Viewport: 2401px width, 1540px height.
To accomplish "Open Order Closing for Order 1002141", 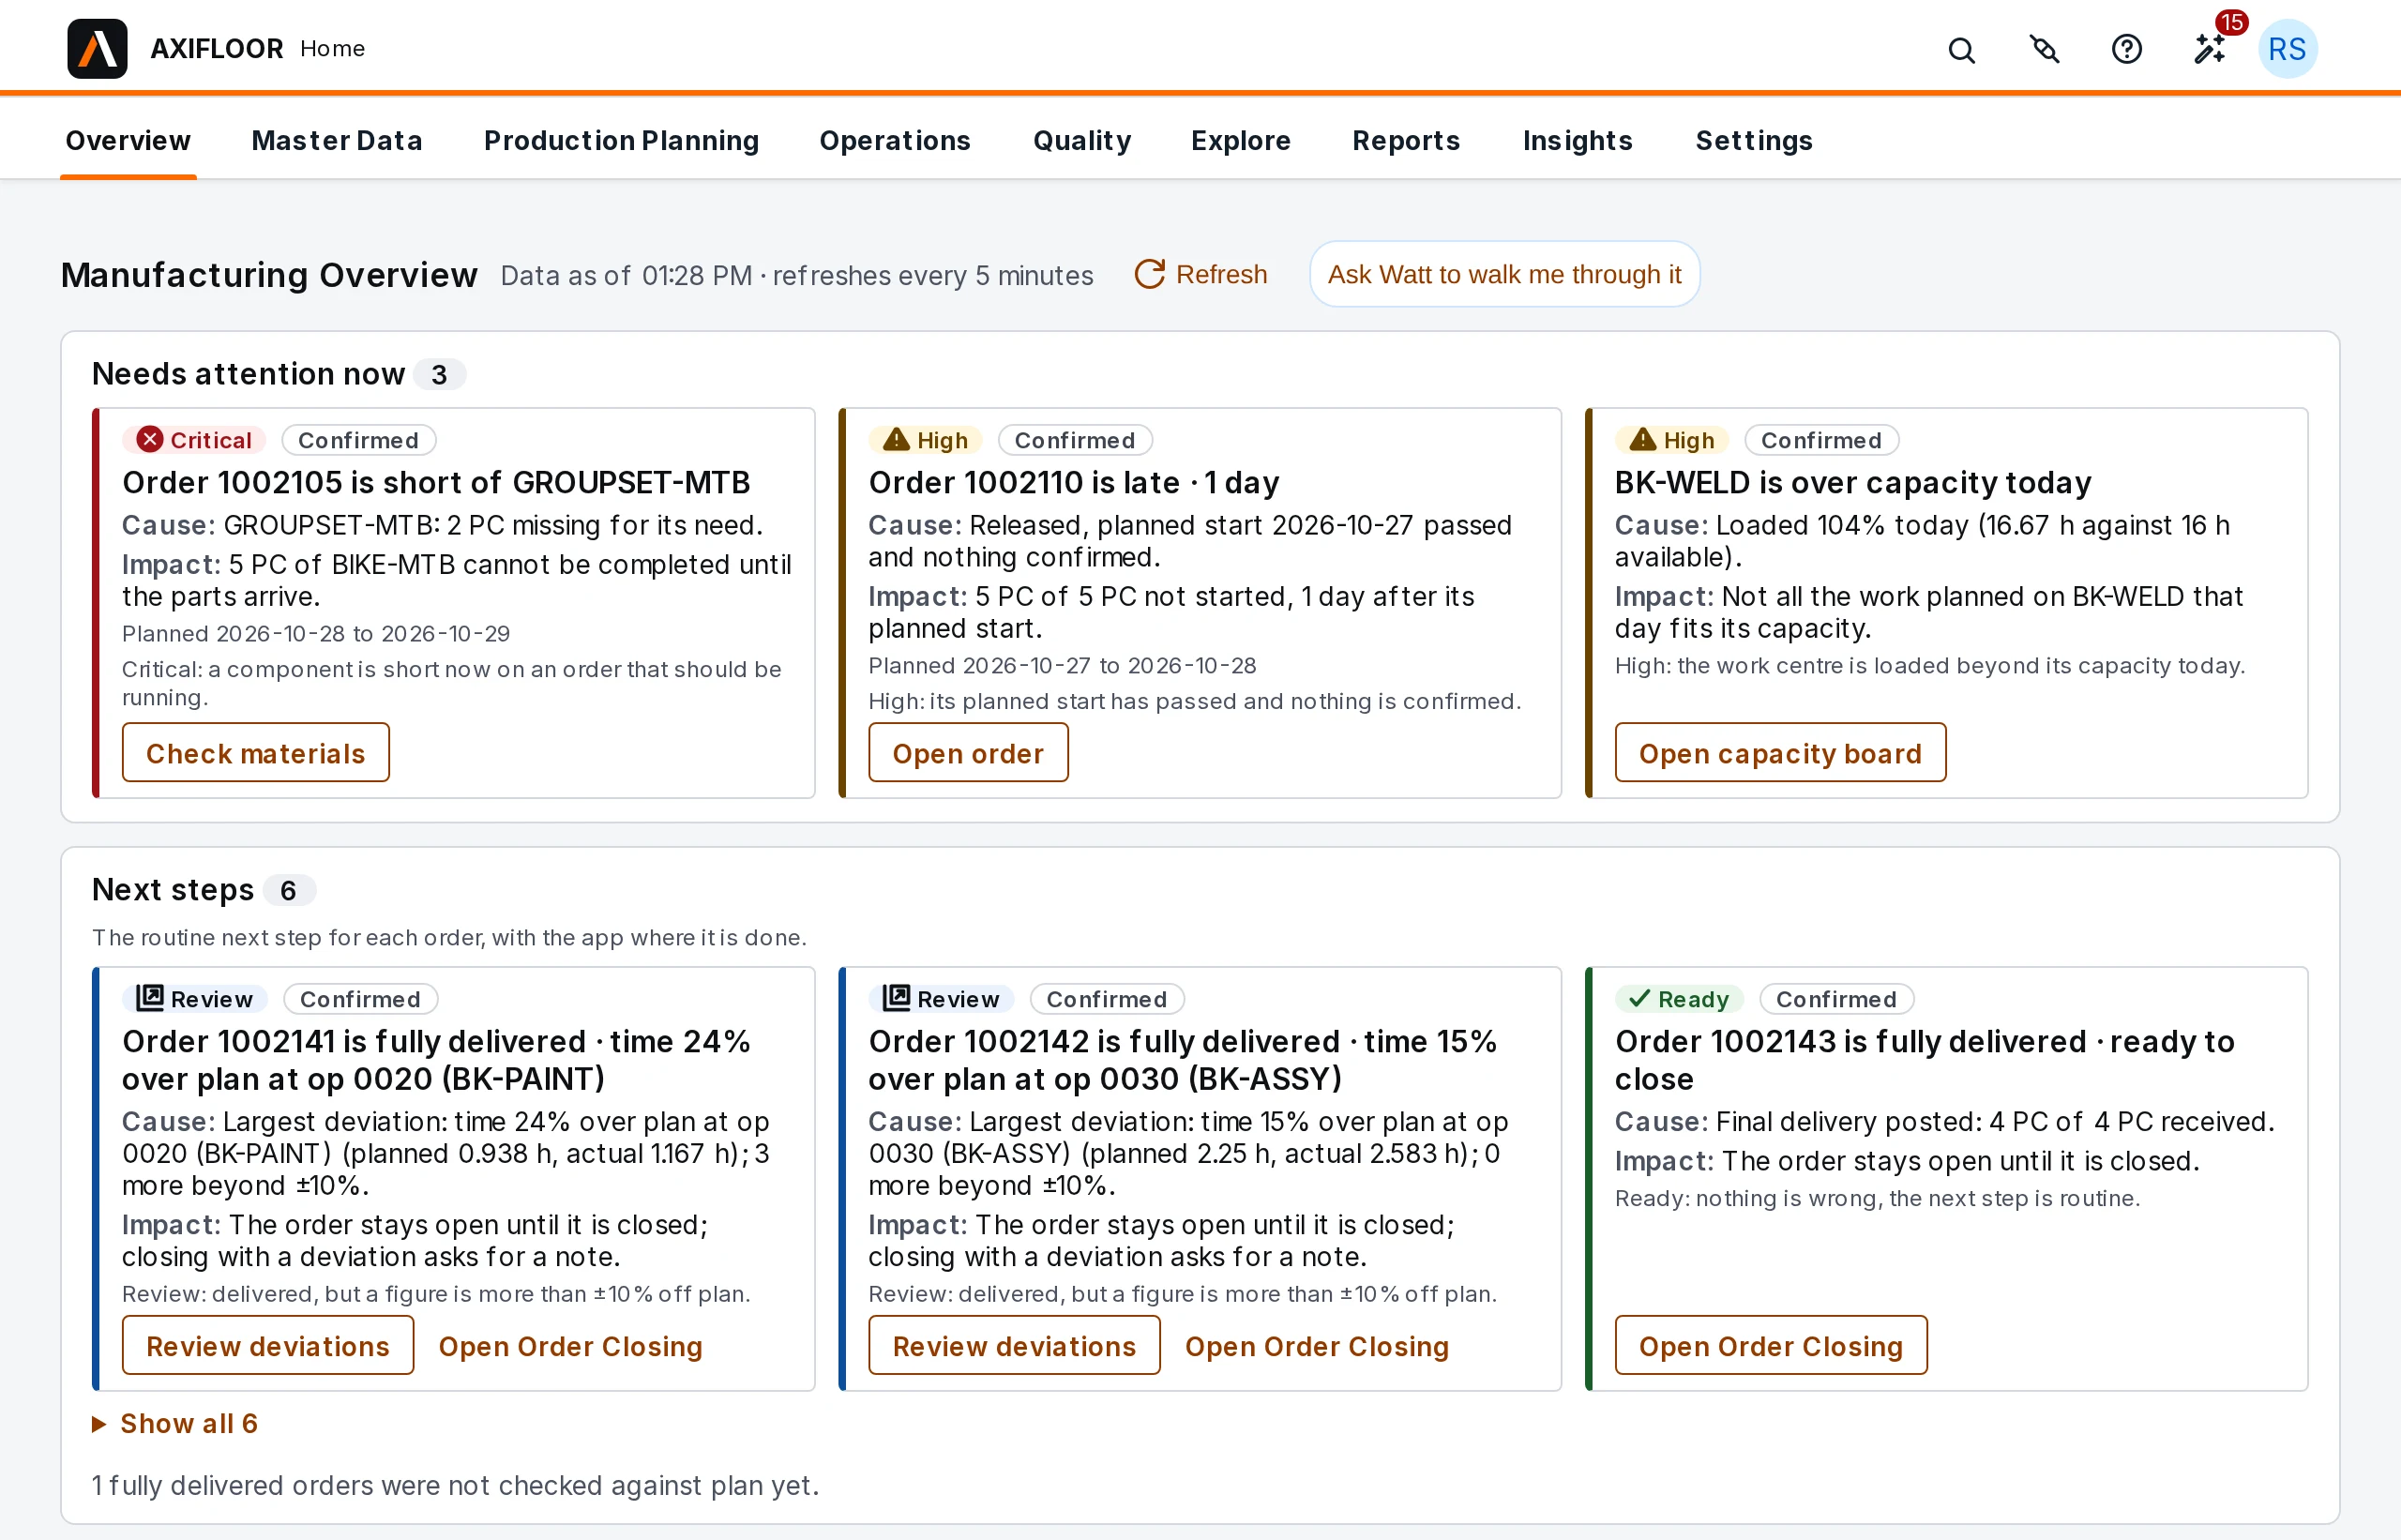I will 571,1346.
